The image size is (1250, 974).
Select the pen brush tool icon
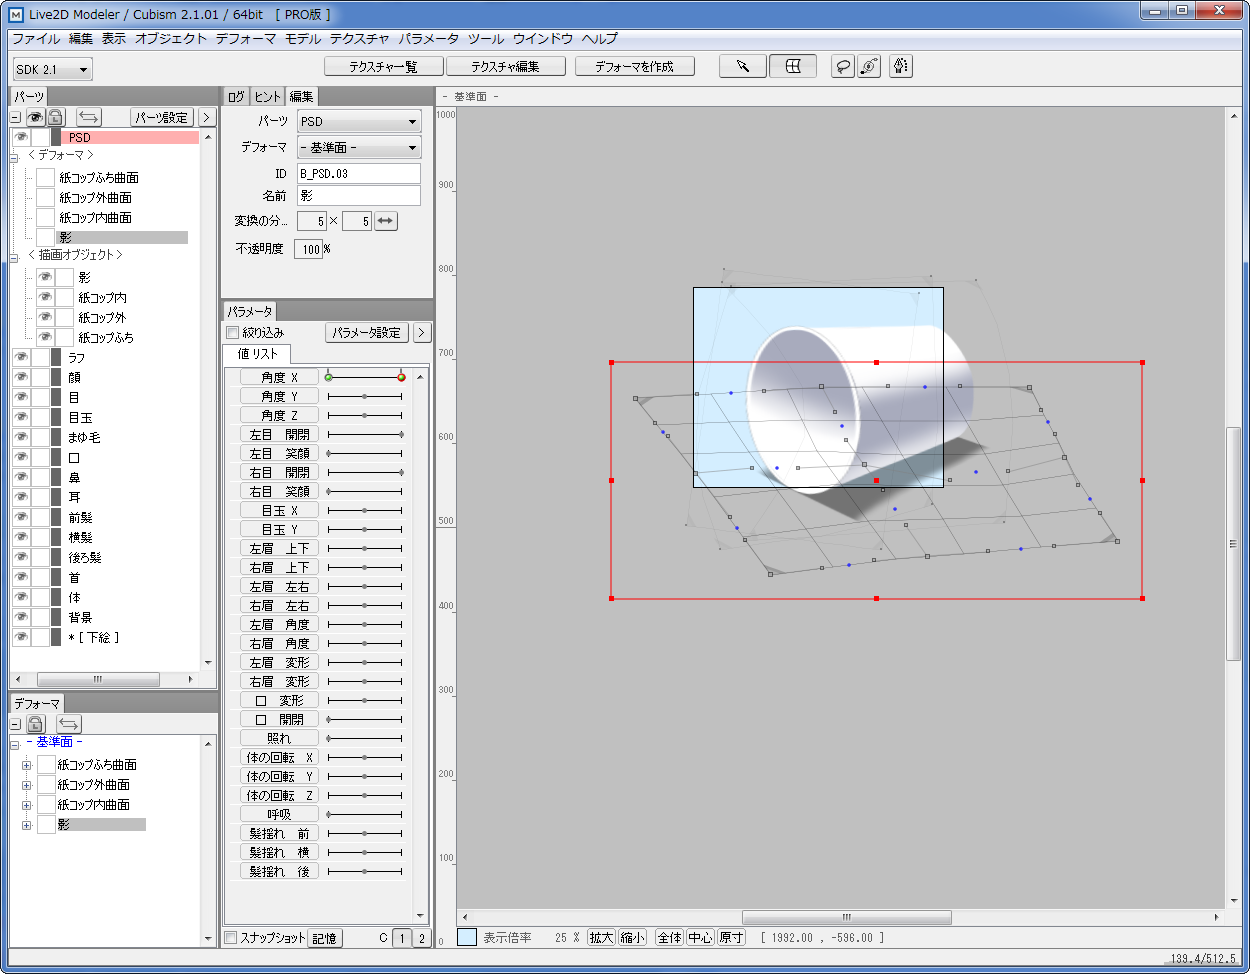[900, 66]
